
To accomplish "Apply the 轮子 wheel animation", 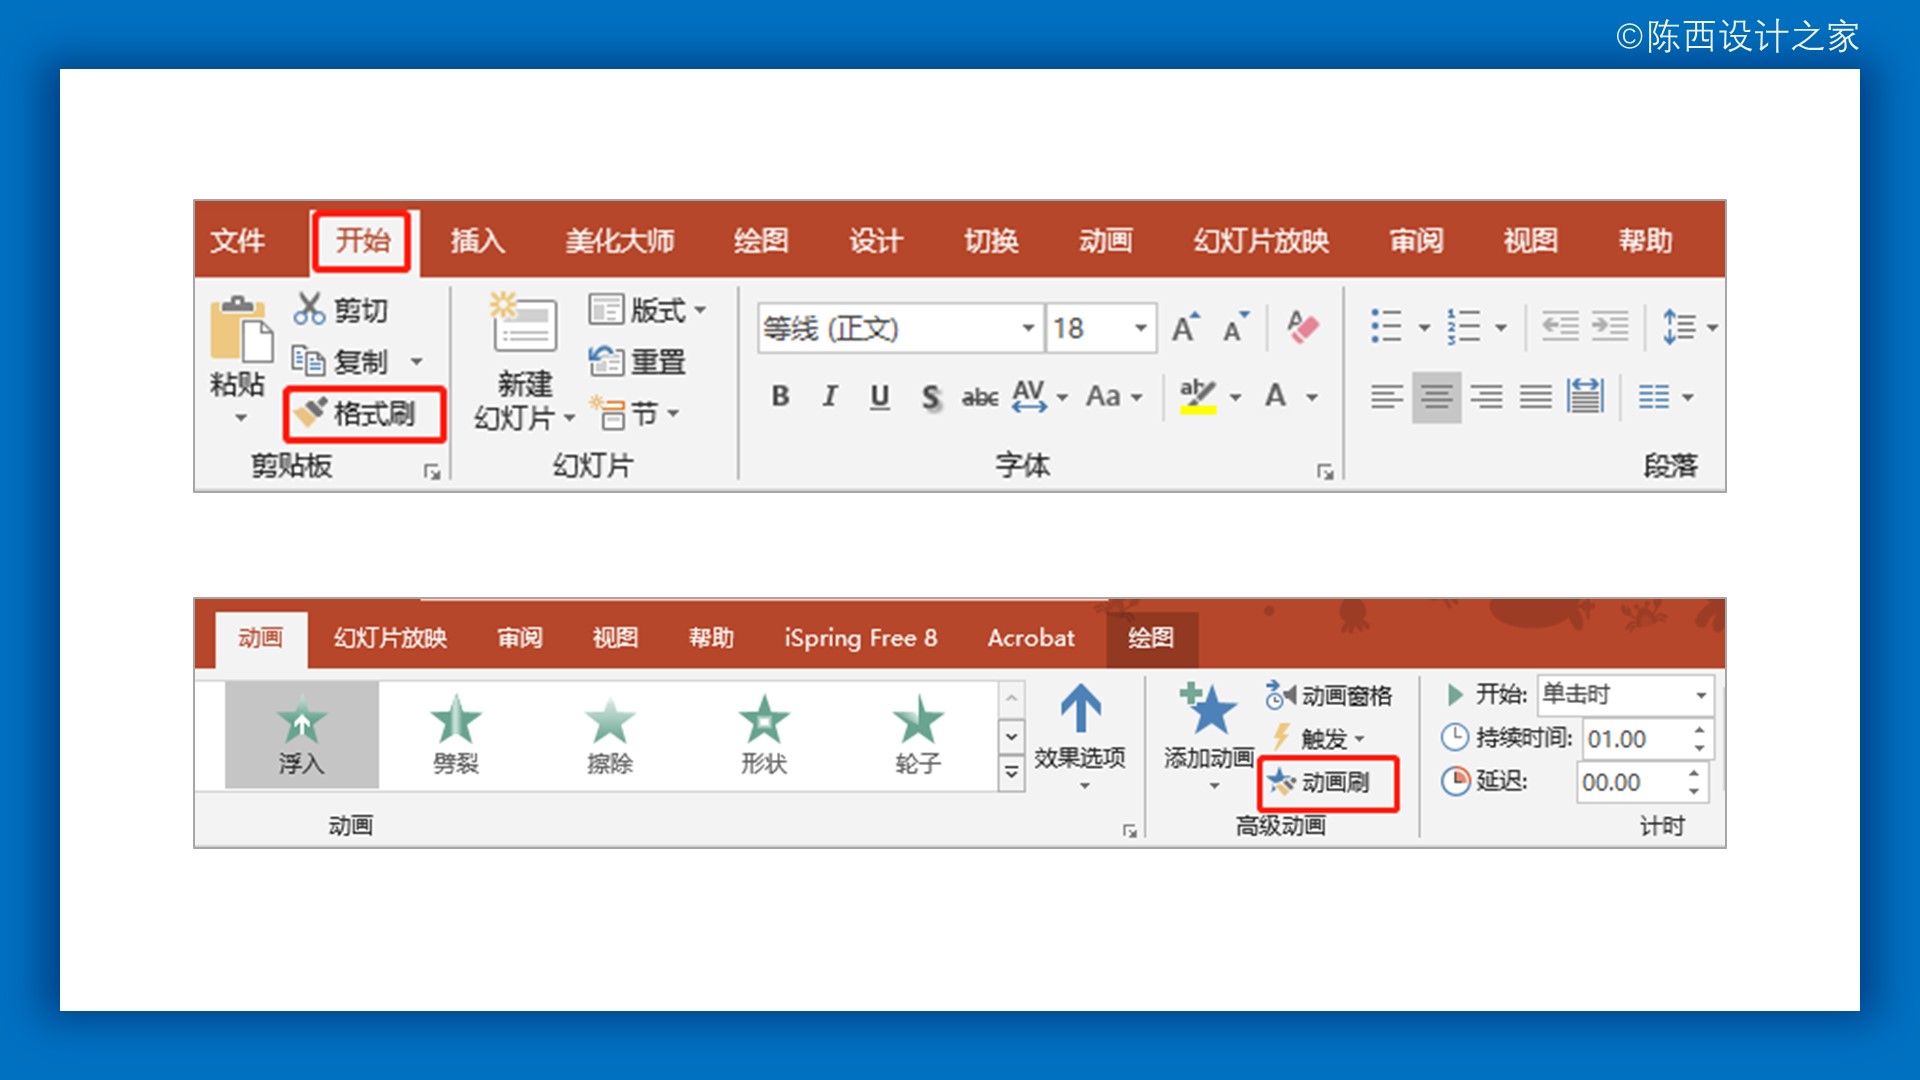I will point(918,735).
